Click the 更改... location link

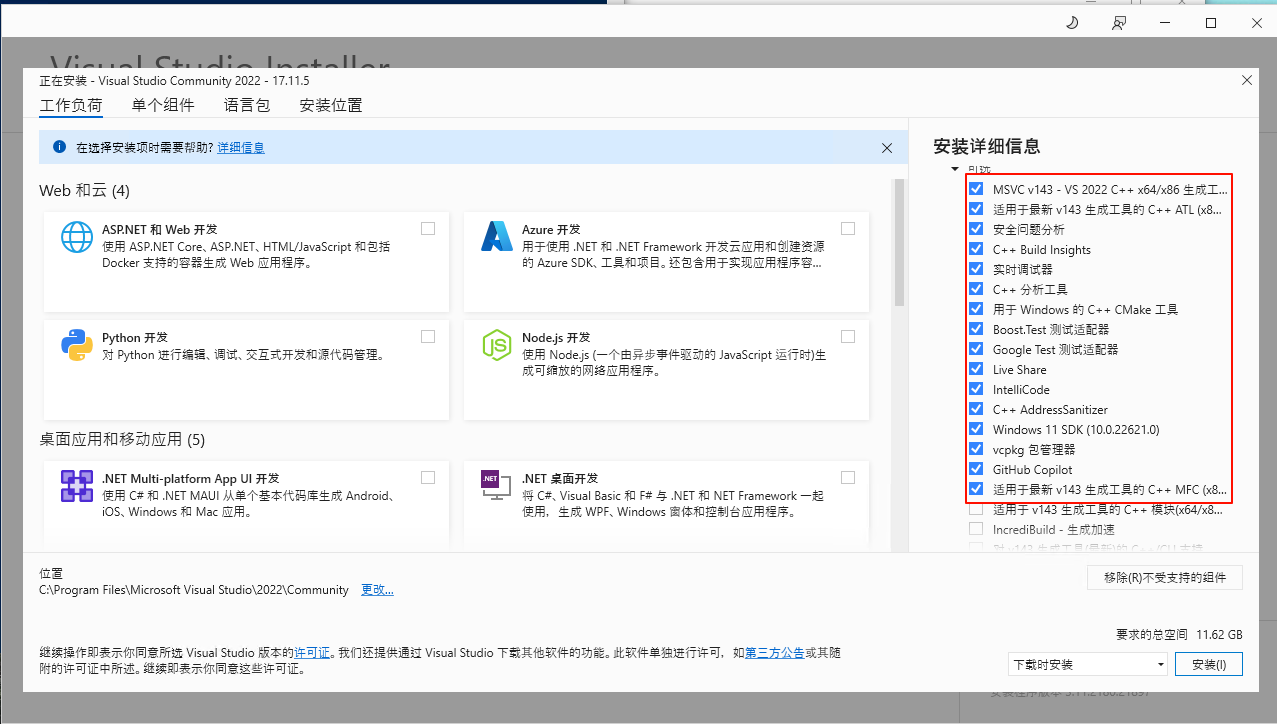377,589
